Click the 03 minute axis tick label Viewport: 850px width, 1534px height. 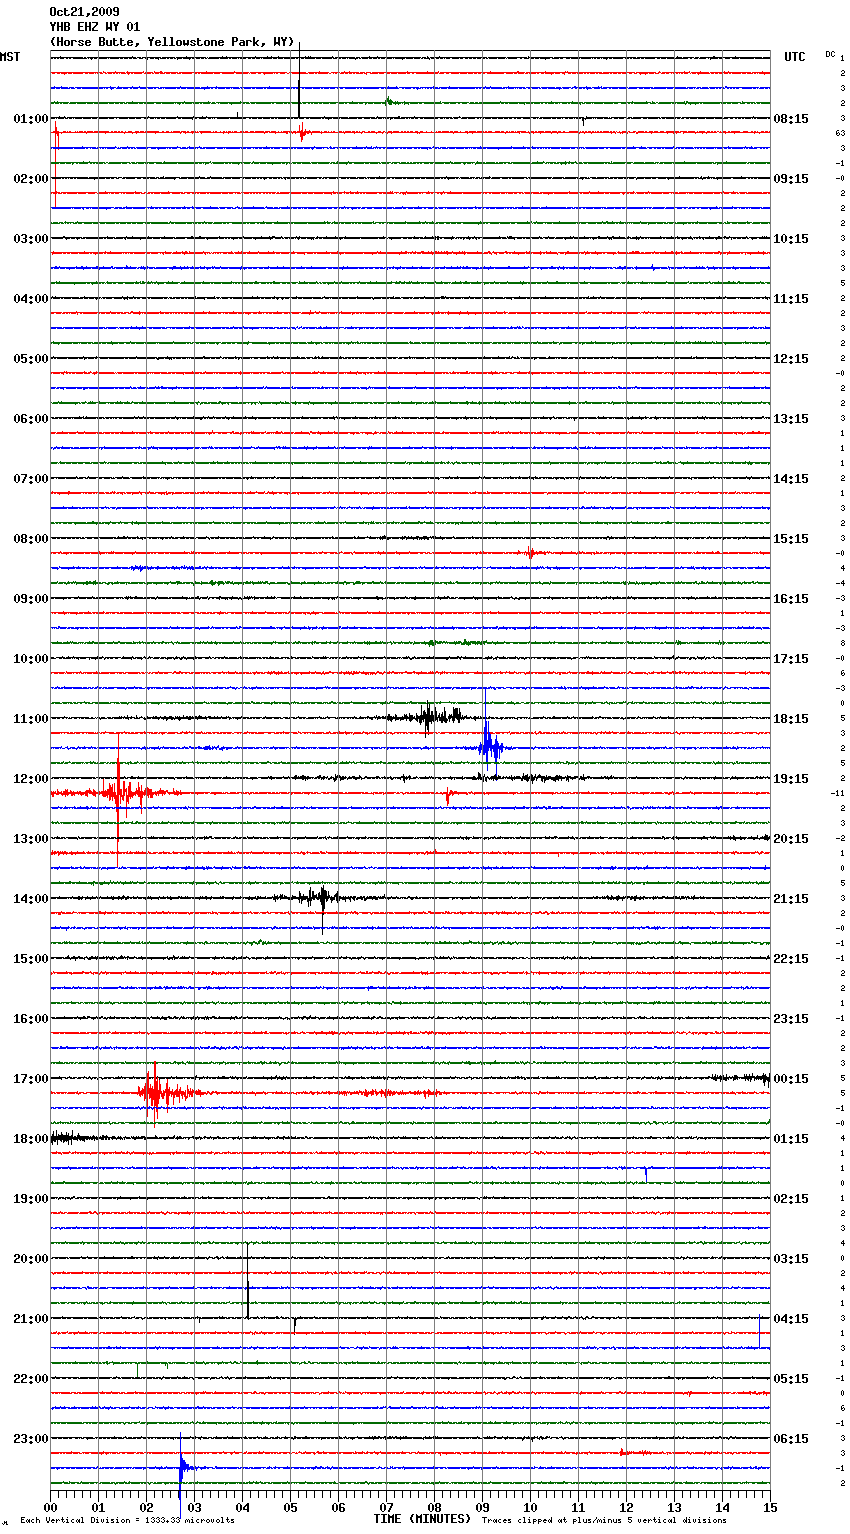194,1507
